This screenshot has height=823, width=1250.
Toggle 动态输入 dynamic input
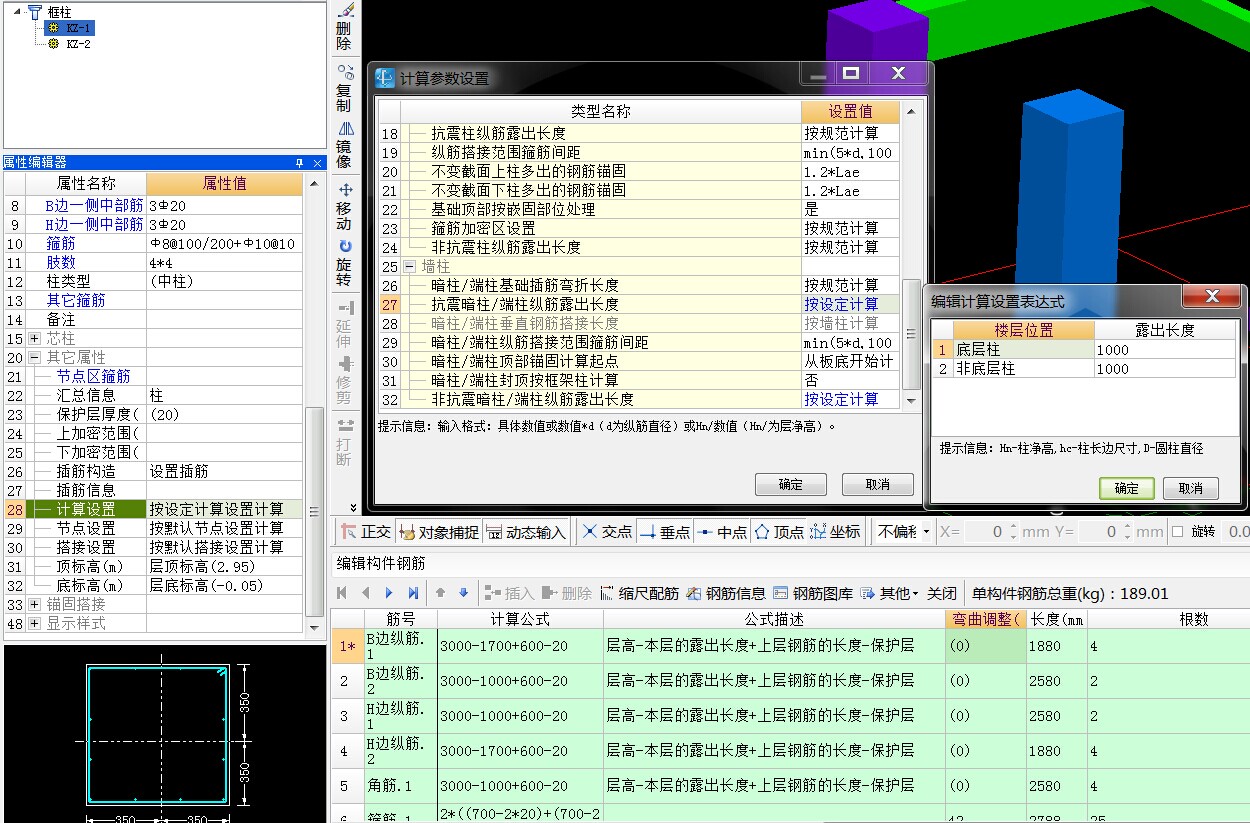tap(526, 532)
